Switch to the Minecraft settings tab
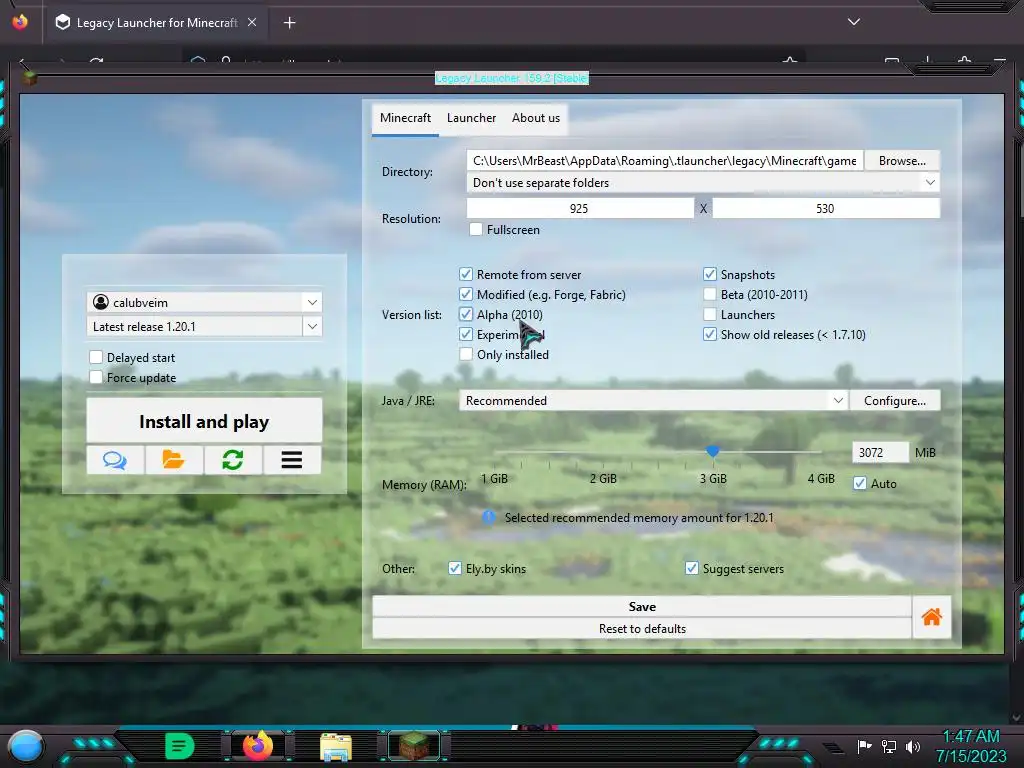This screenshot has width=1024, height=768. click(x=406, y=118)
